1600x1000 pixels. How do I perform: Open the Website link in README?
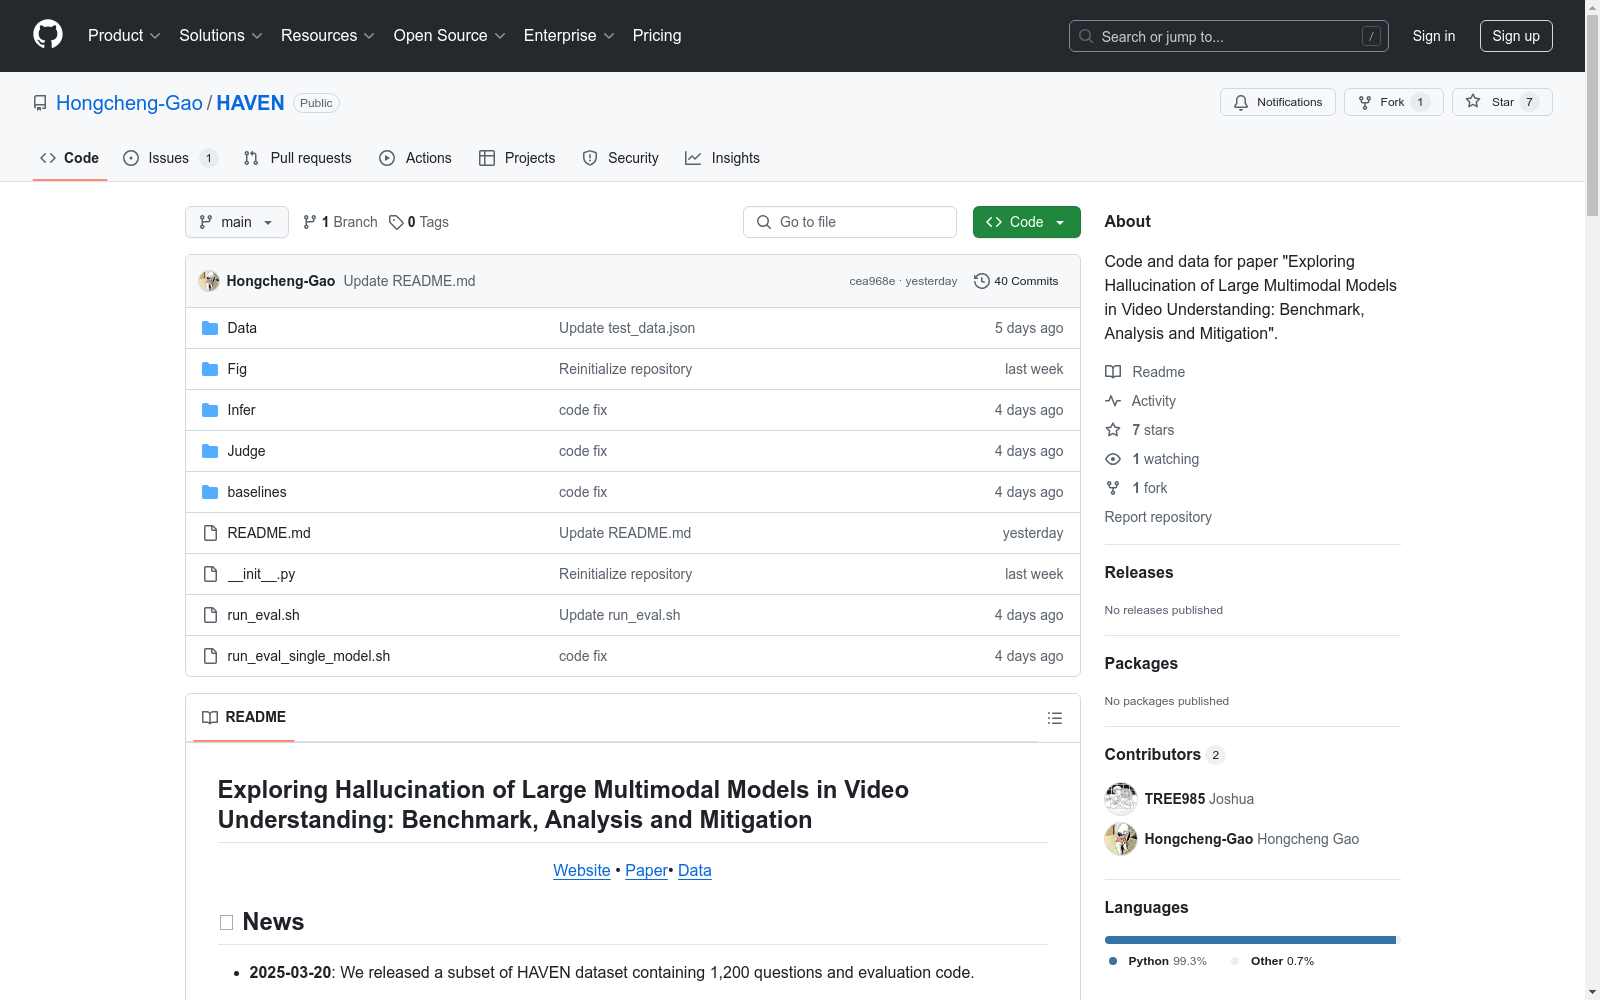point(582,870)
